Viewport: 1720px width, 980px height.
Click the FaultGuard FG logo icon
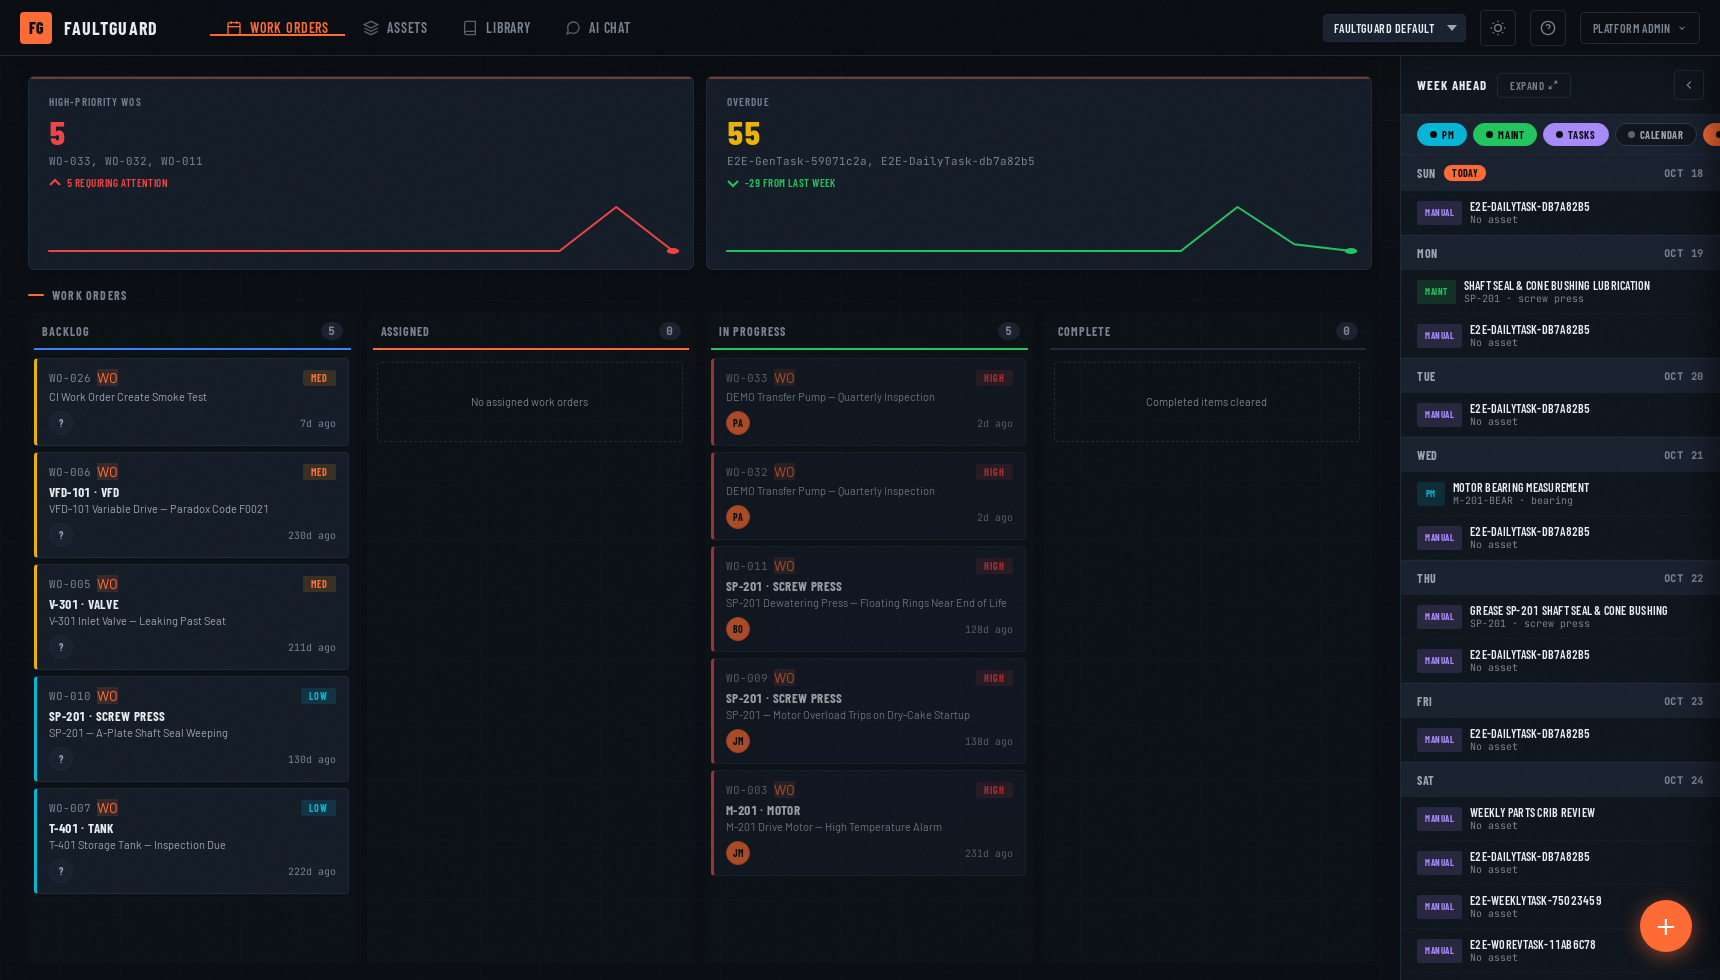36,28
